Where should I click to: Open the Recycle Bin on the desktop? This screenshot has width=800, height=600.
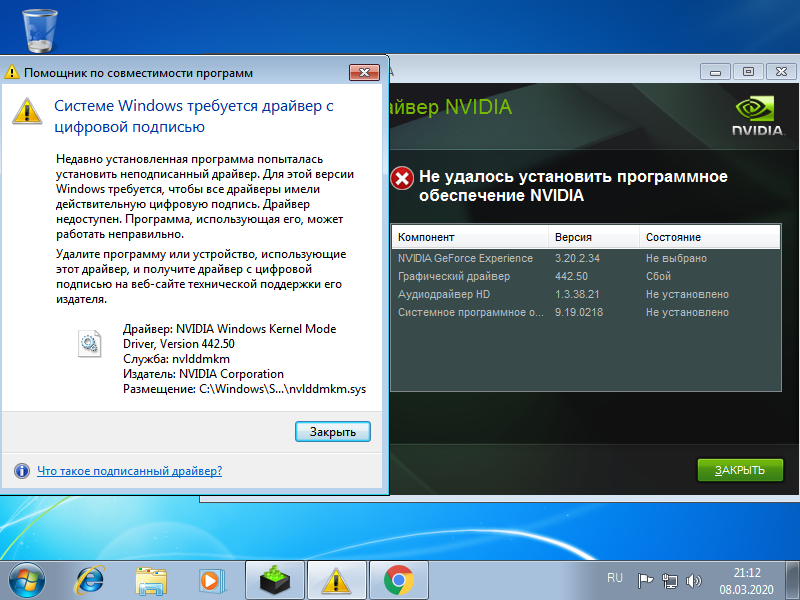click(x=39, y=31)
